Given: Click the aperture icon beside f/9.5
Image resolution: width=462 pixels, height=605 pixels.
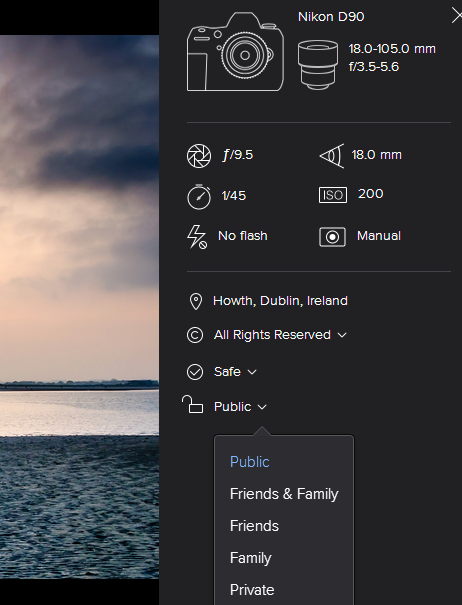Looking at the screenshot, I should (x=199, y=156).
